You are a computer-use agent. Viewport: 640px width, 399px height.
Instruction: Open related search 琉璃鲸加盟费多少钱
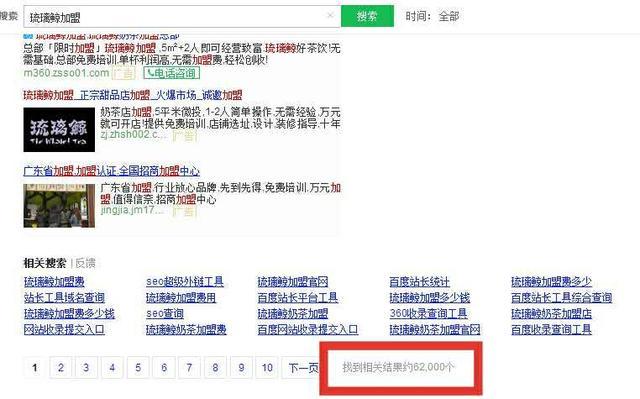point(69,313)
